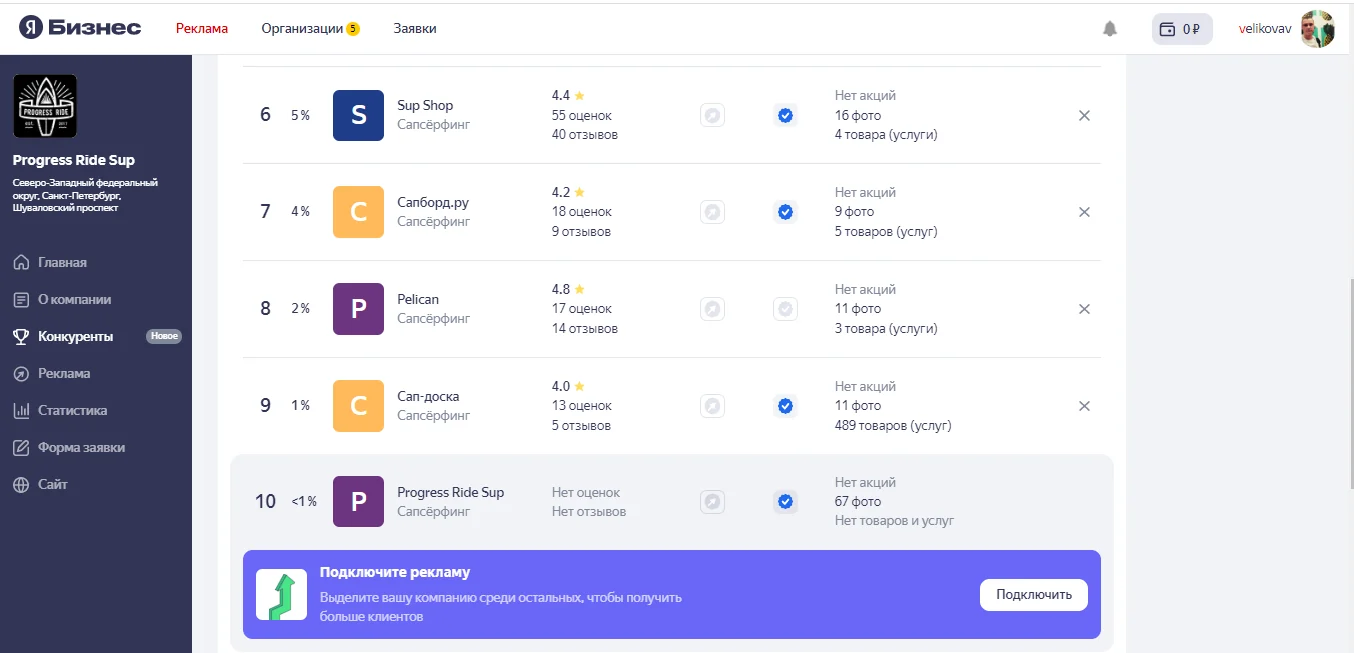Open the Sup Shop avatar letter S

click(x=358, y=115)
